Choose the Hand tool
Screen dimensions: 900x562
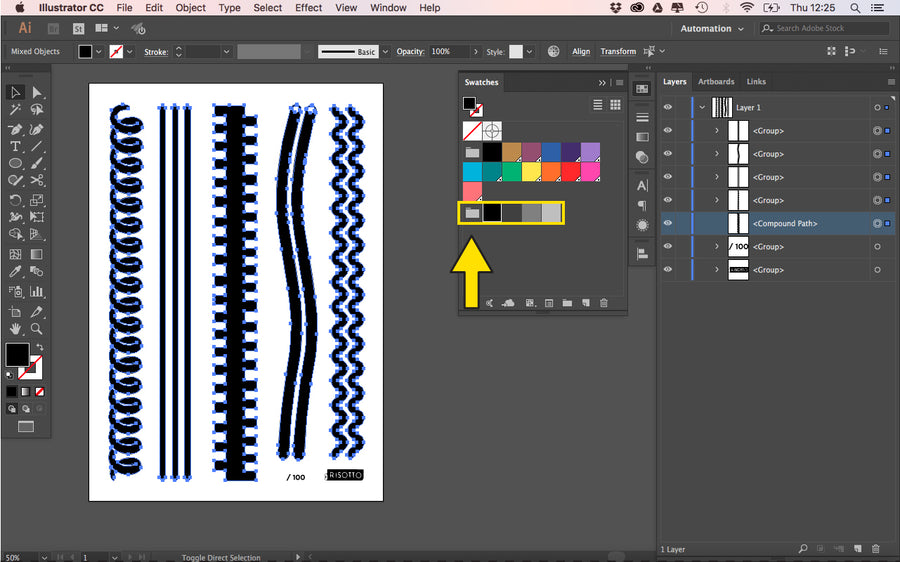pyautogui.click(x=16, y=328)
